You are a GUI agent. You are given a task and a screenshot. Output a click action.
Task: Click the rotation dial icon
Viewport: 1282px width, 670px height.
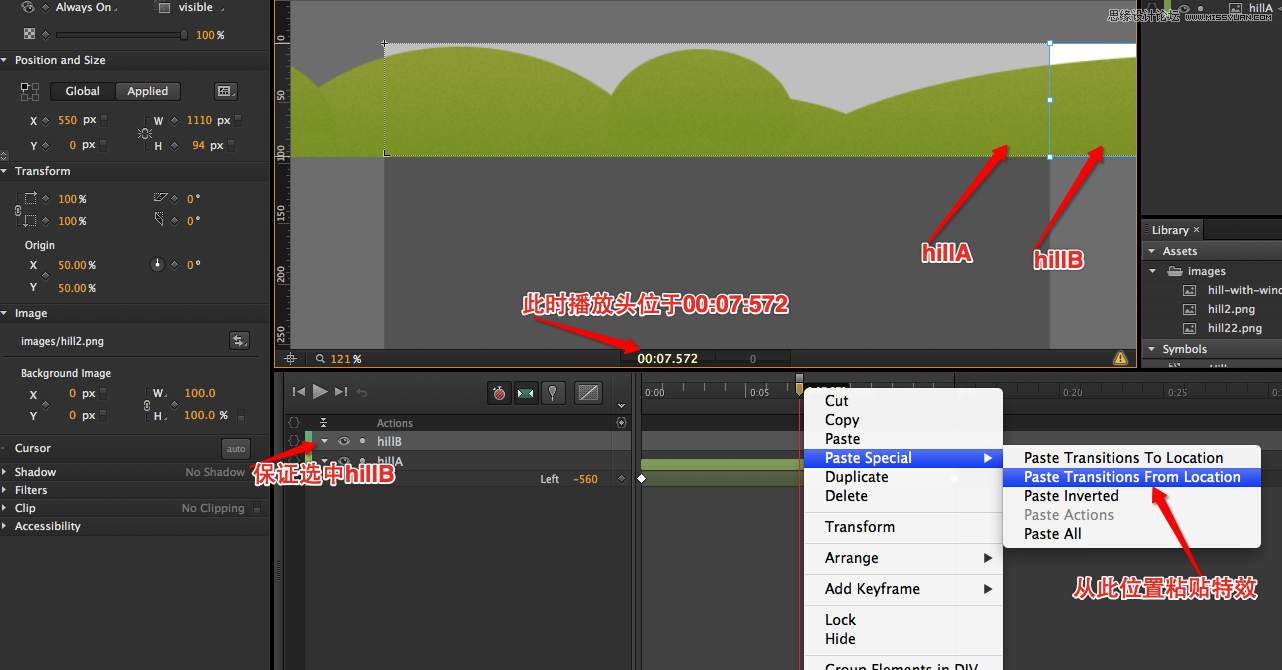click(x=157, y=265)
